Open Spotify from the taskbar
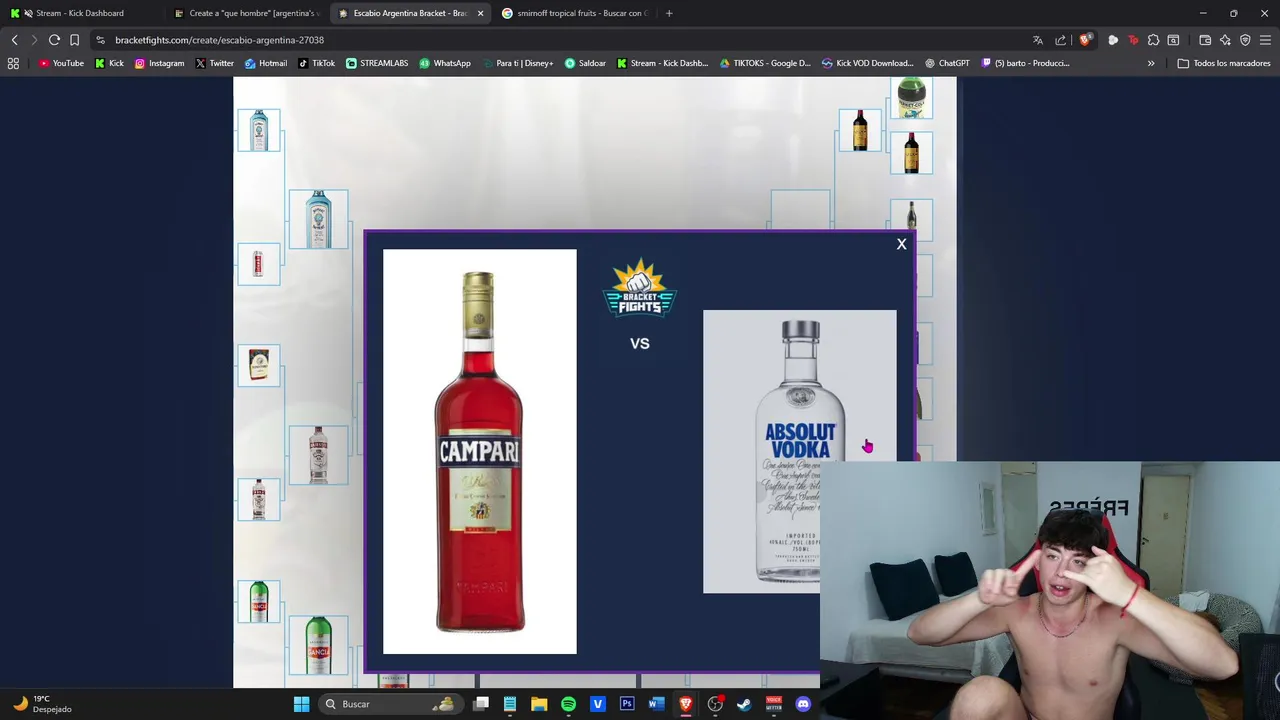This screenshot has width=1280, height=720. 568,704
